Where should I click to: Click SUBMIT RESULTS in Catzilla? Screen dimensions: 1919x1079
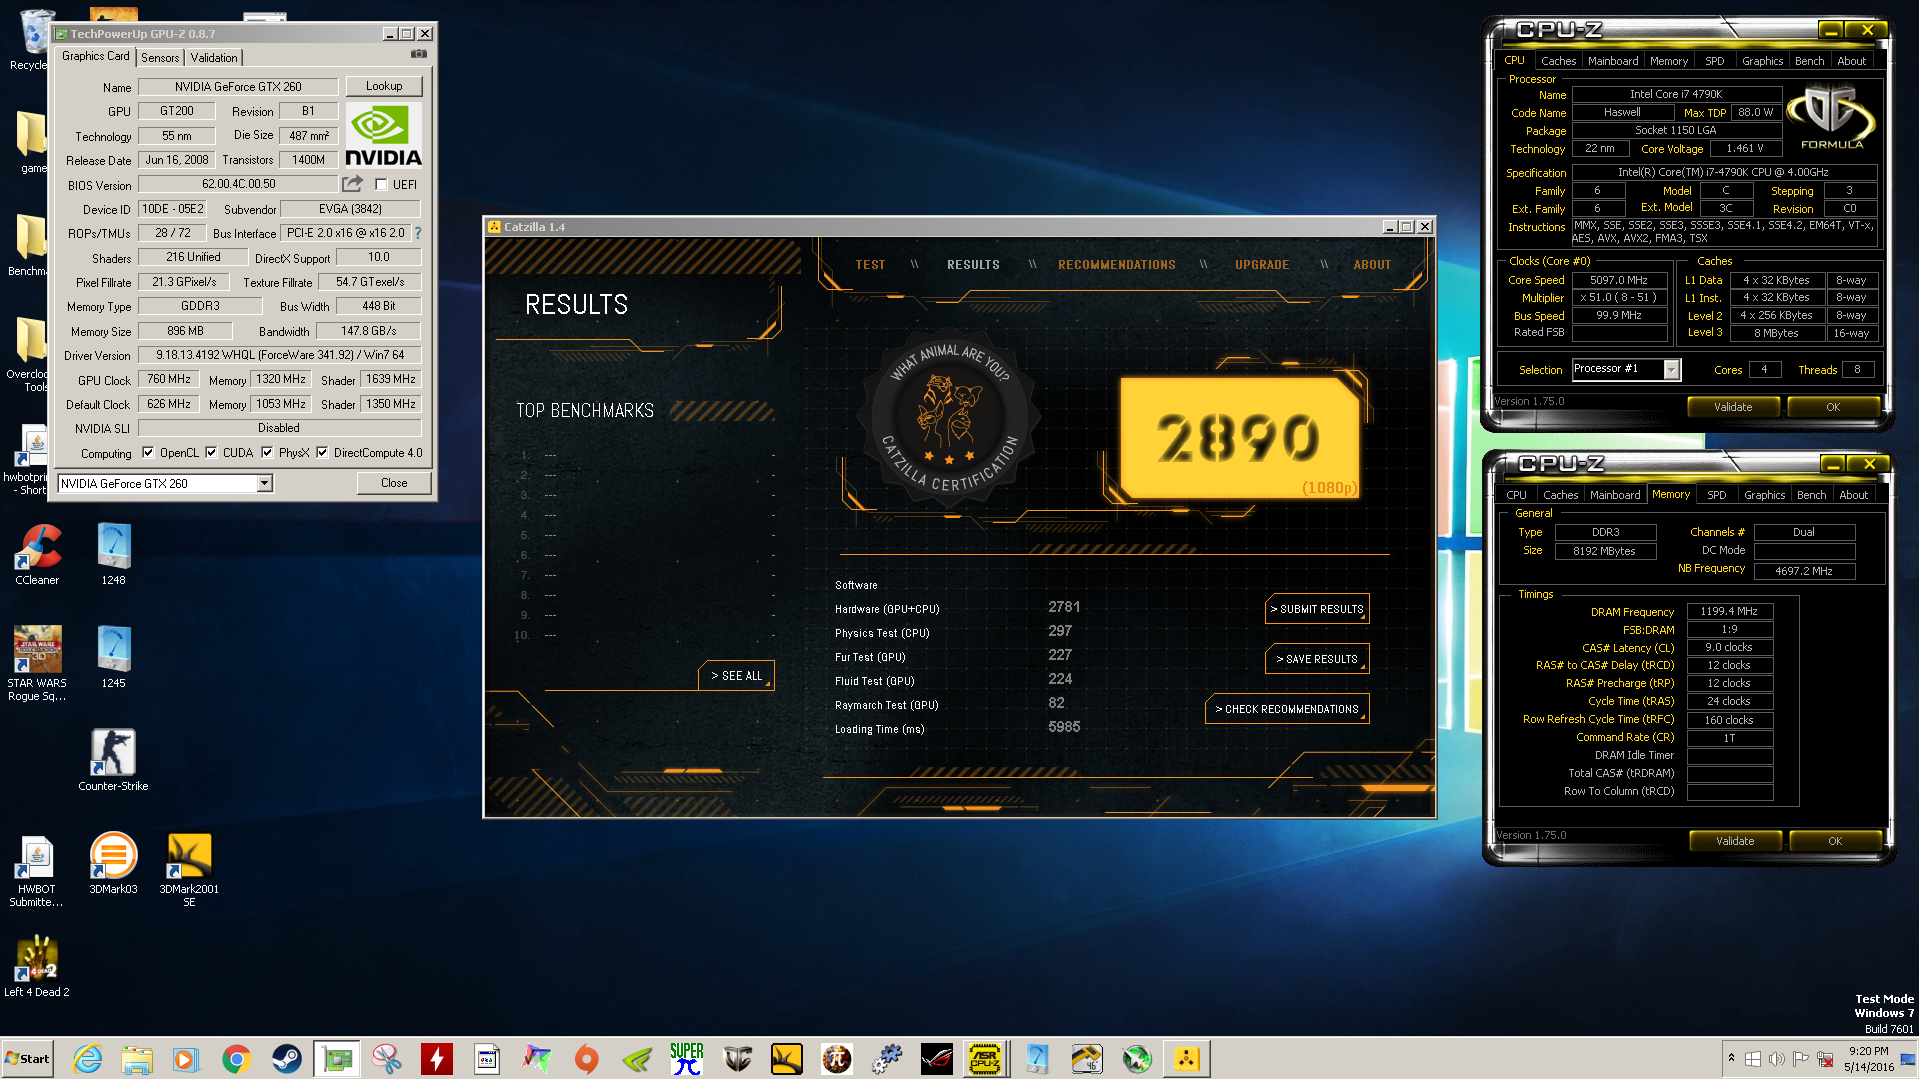(x=1317, y=609)
